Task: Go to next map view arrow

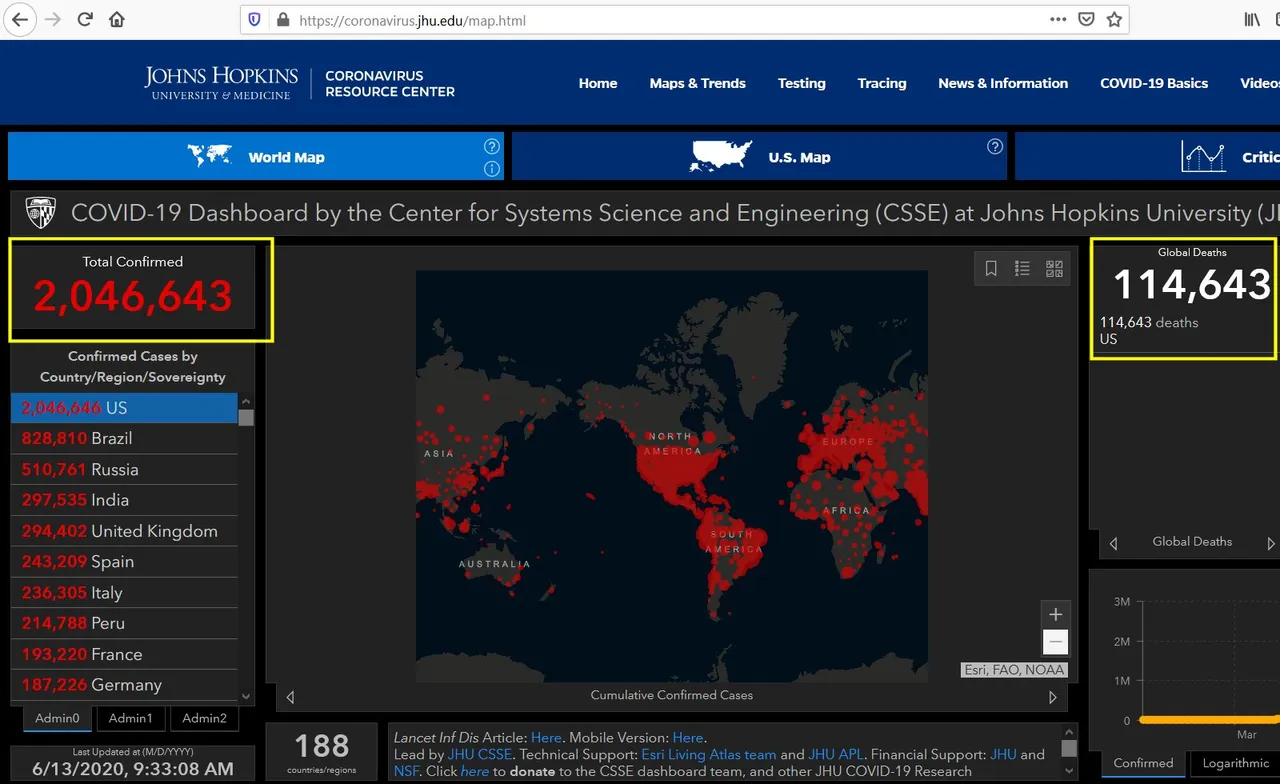Action: click(1053, 697)
